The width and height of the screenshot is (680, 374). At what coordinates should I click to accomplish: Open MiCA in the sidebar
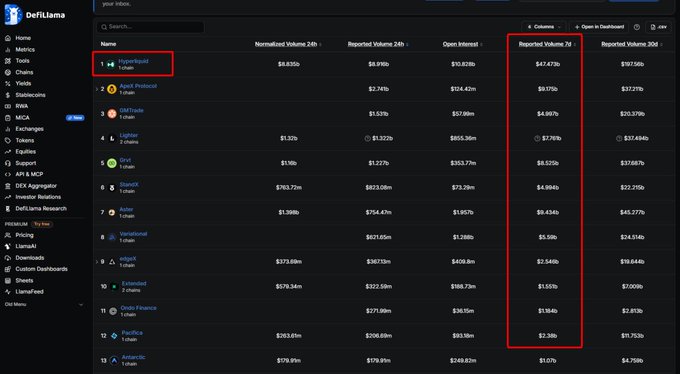[x=23, y=118]
